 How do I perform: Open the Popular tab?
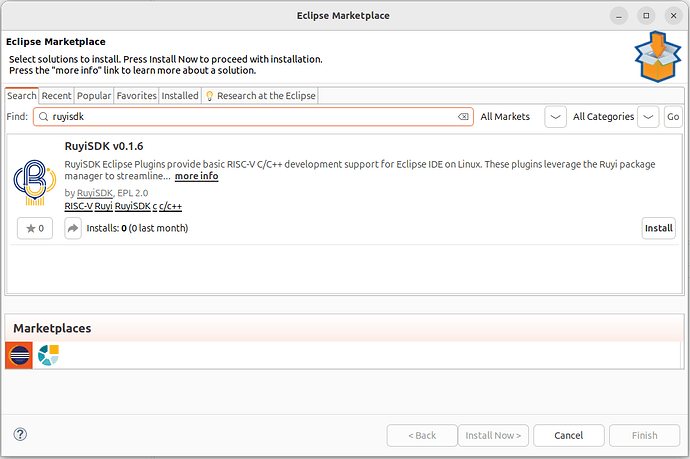coord(94,95)
